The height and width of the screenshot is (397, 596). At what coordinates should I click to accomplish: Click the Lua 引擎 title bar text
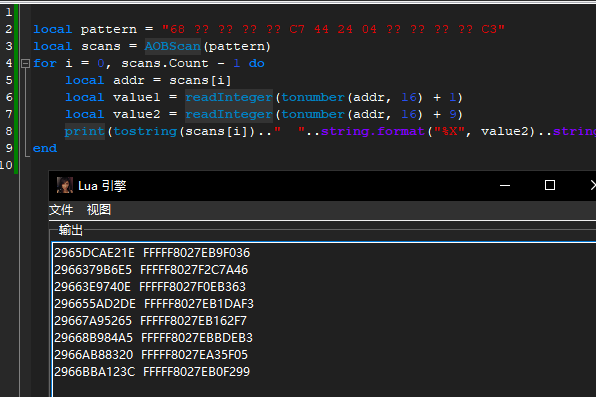[x=102, y=186]
